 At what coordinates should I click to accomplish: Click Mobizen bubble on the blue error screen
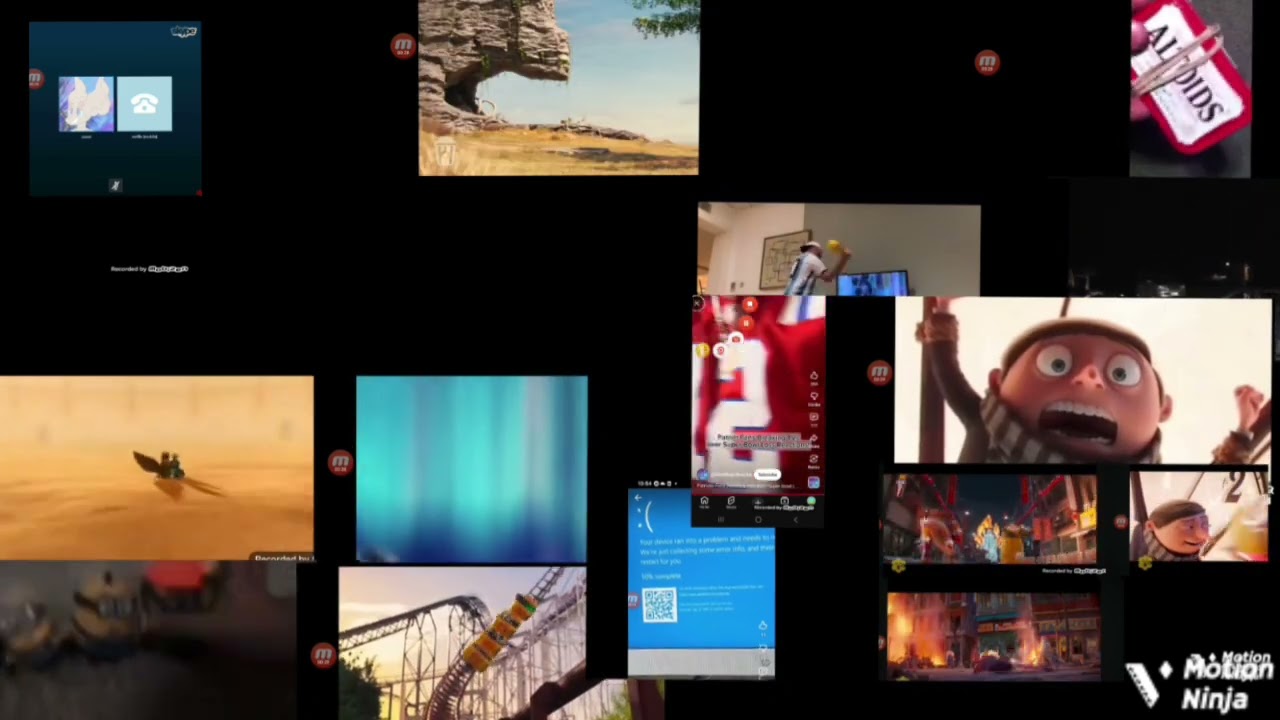coord(633,600)
